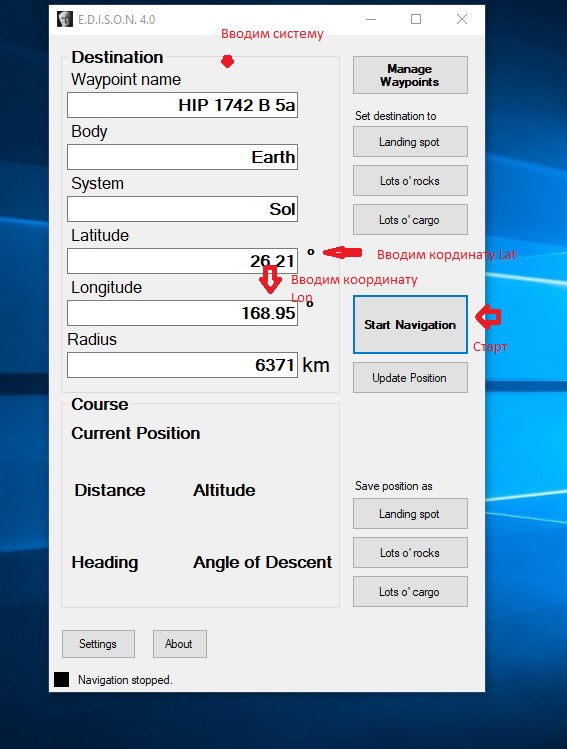The image size is (567, 749).
Task: Select the Body field containing Earth
Action: tap(182, 157)
